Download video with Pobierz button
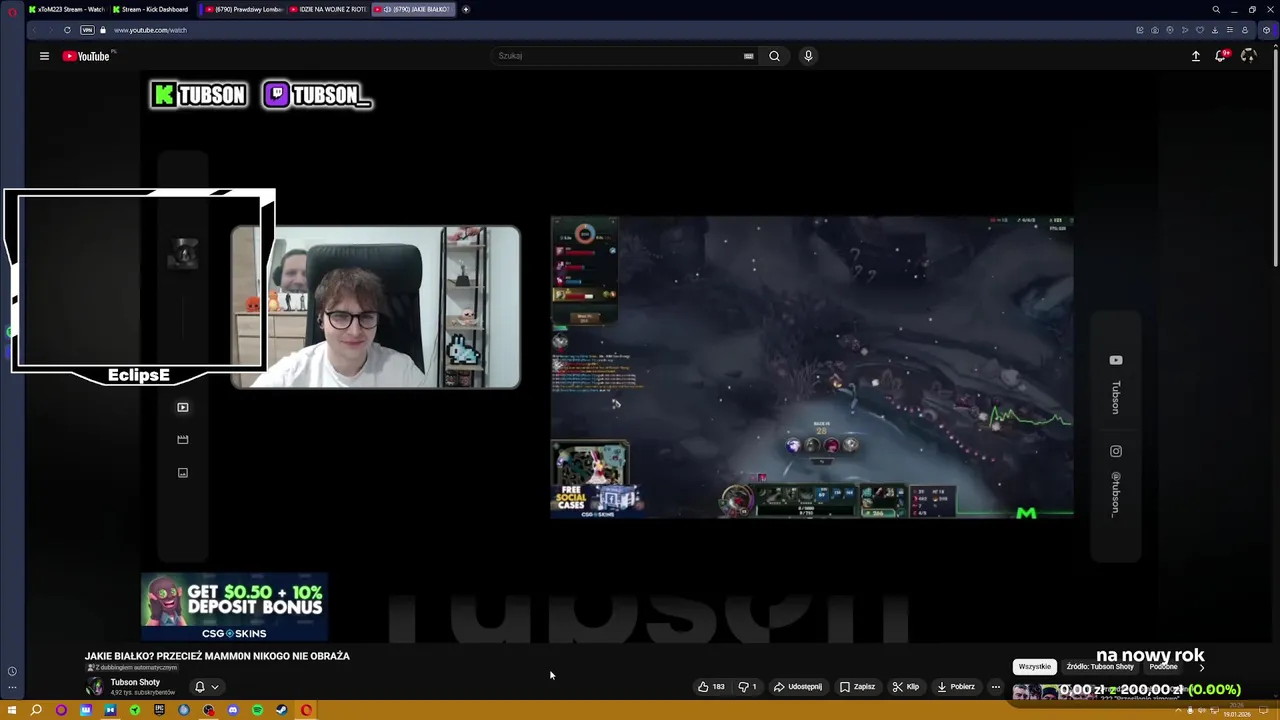This screenshot has height=720, width=1280. [x=956, y=687]
